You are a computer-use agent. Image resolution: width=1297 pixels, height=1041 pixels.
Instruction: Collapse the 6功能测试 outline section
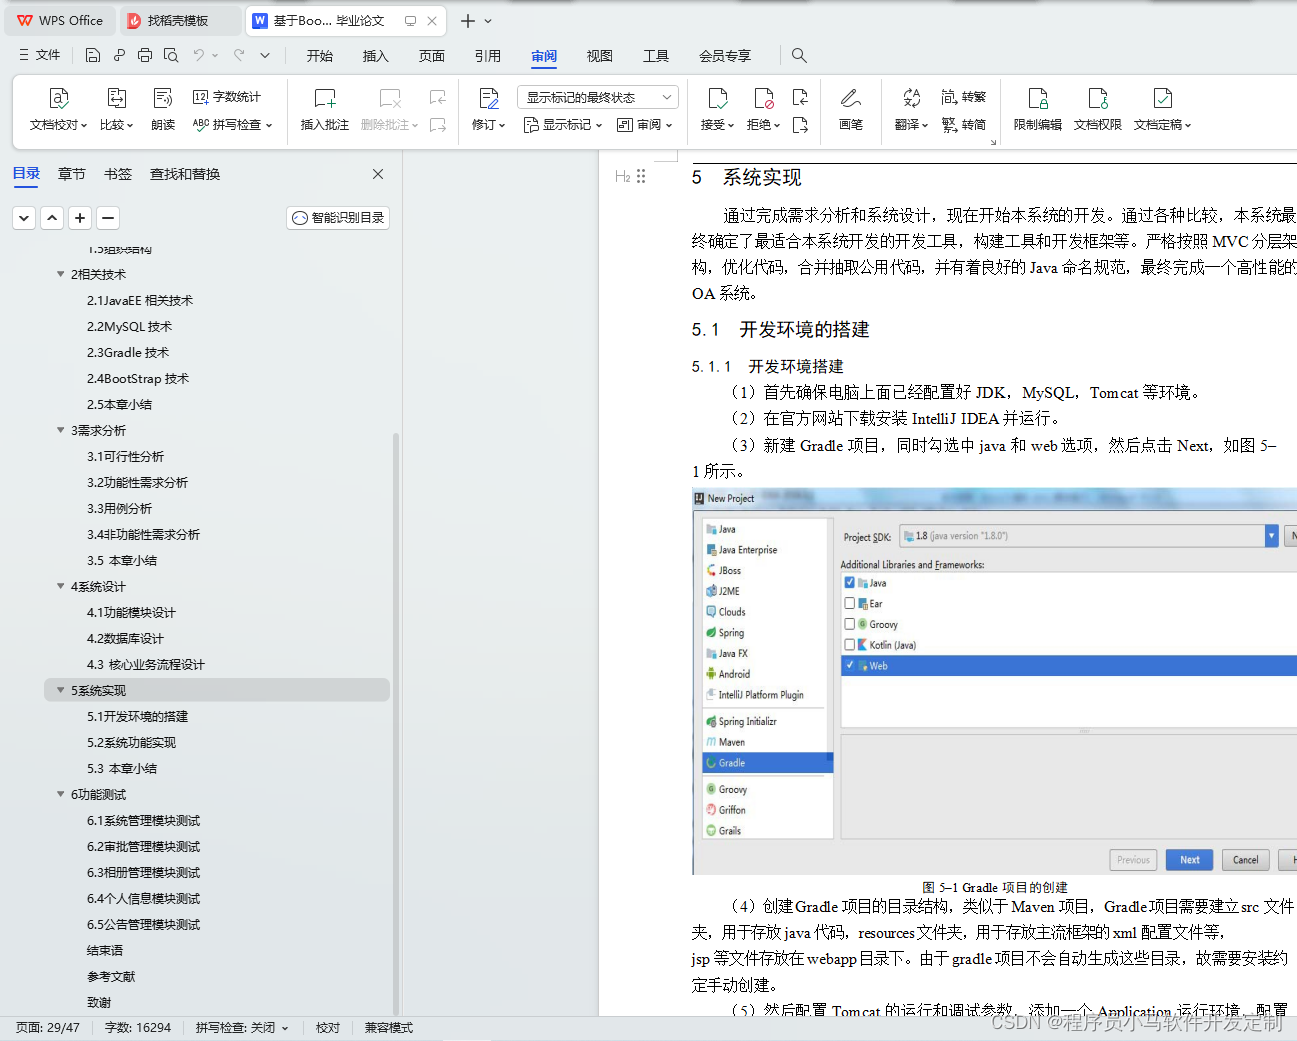click(61, 794)
